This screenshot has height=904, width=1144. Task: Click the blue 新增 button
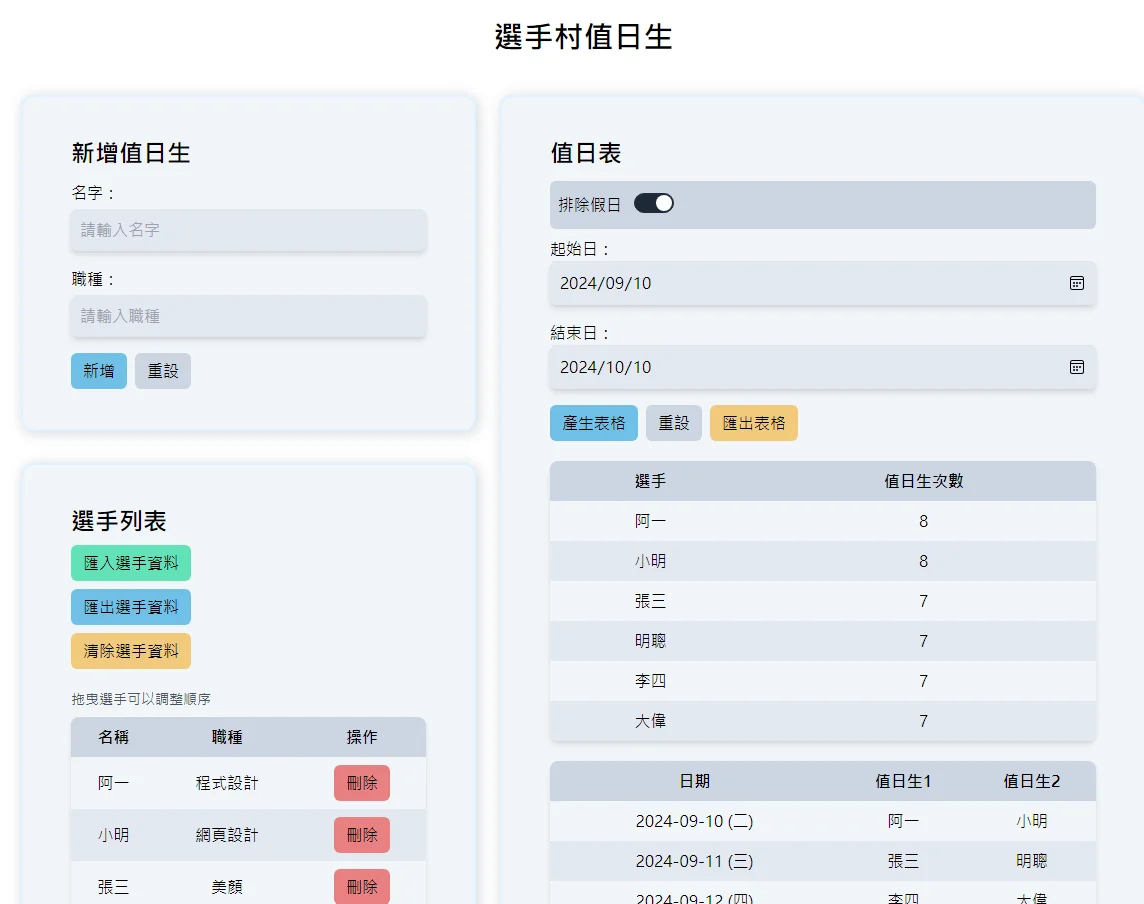click(x=98, y=371)
